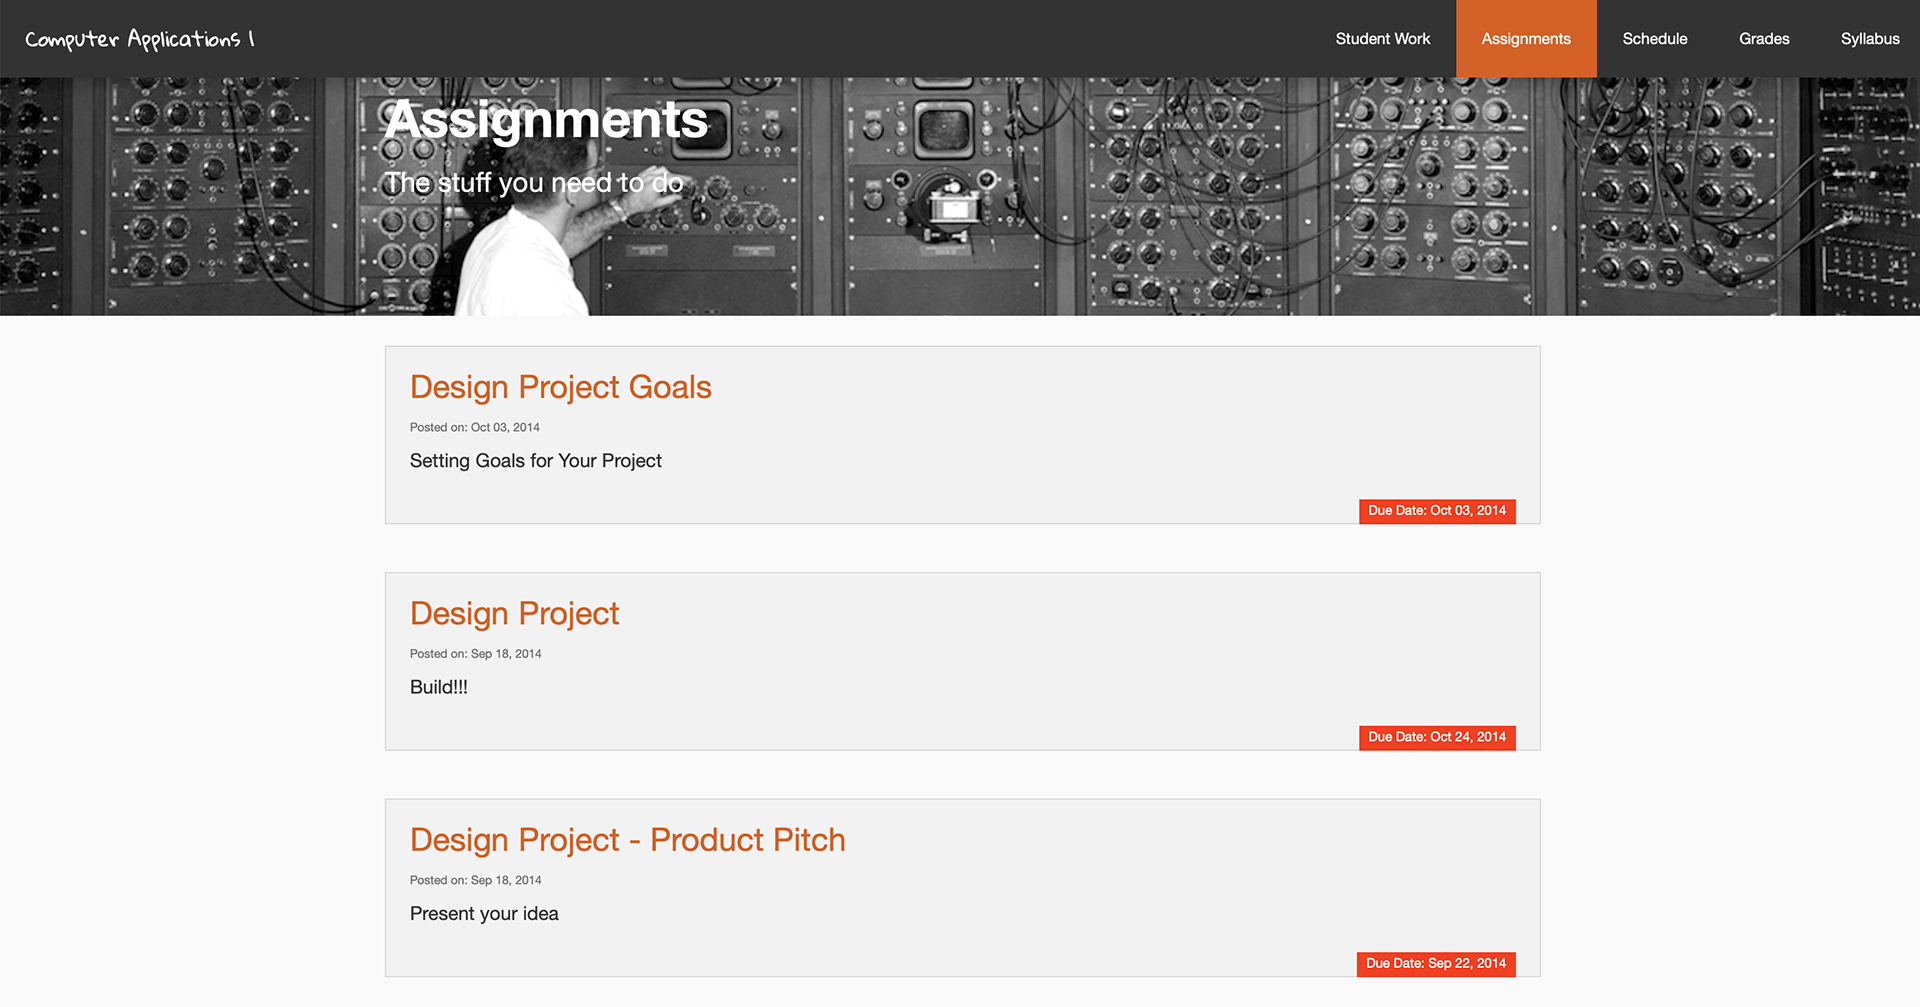Select the Assignments navigation tab
Image resolution: width=1920 pixels, height=1007 pixels.
(x=1525, y=39)
